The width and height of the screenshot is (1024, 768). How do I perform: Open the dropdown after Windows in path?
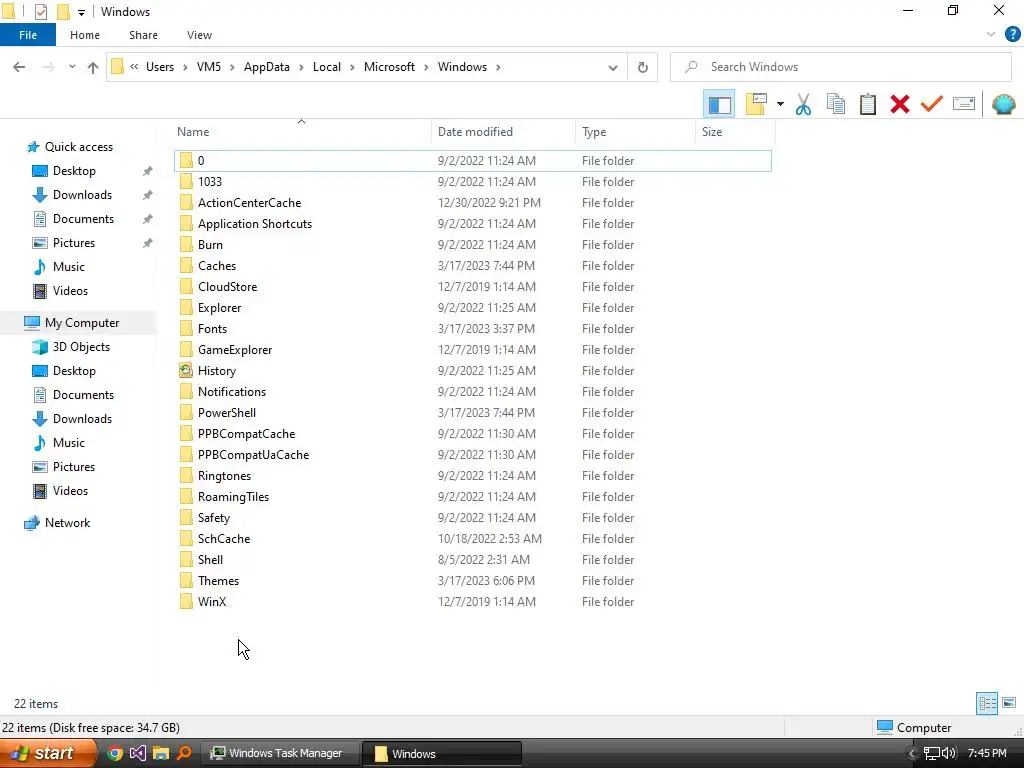[498, 67]
